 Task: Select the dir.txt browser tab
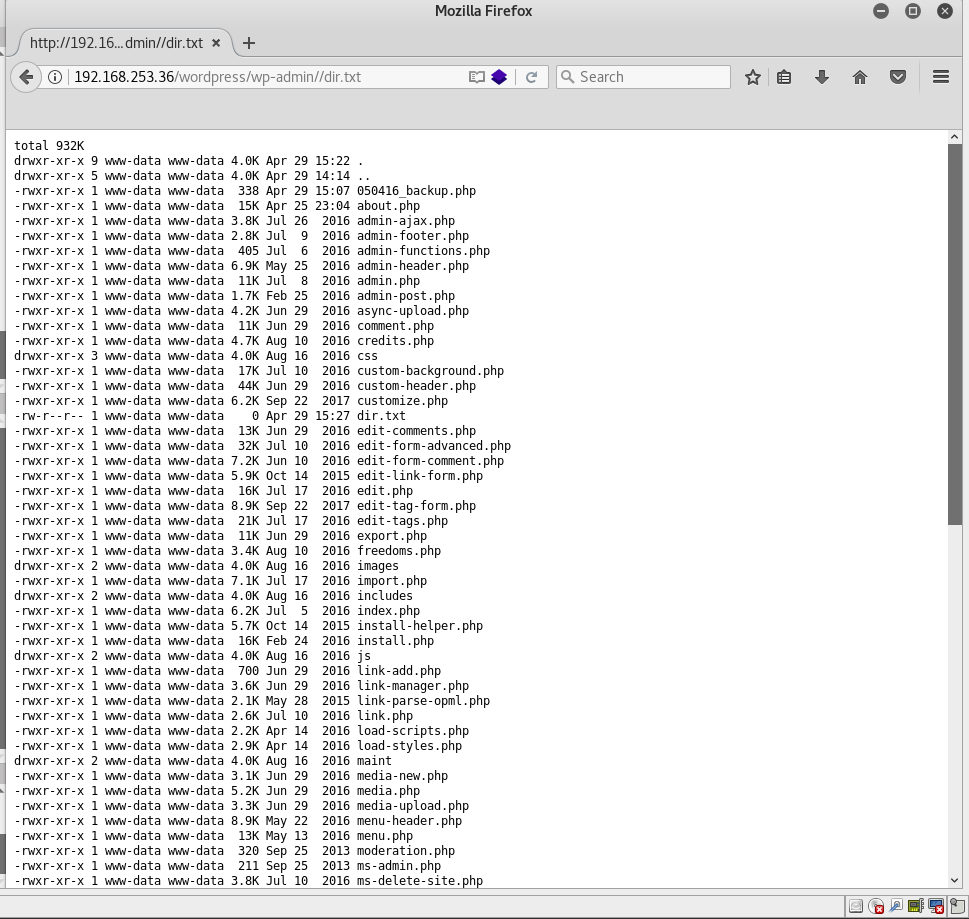pos(115,43)
